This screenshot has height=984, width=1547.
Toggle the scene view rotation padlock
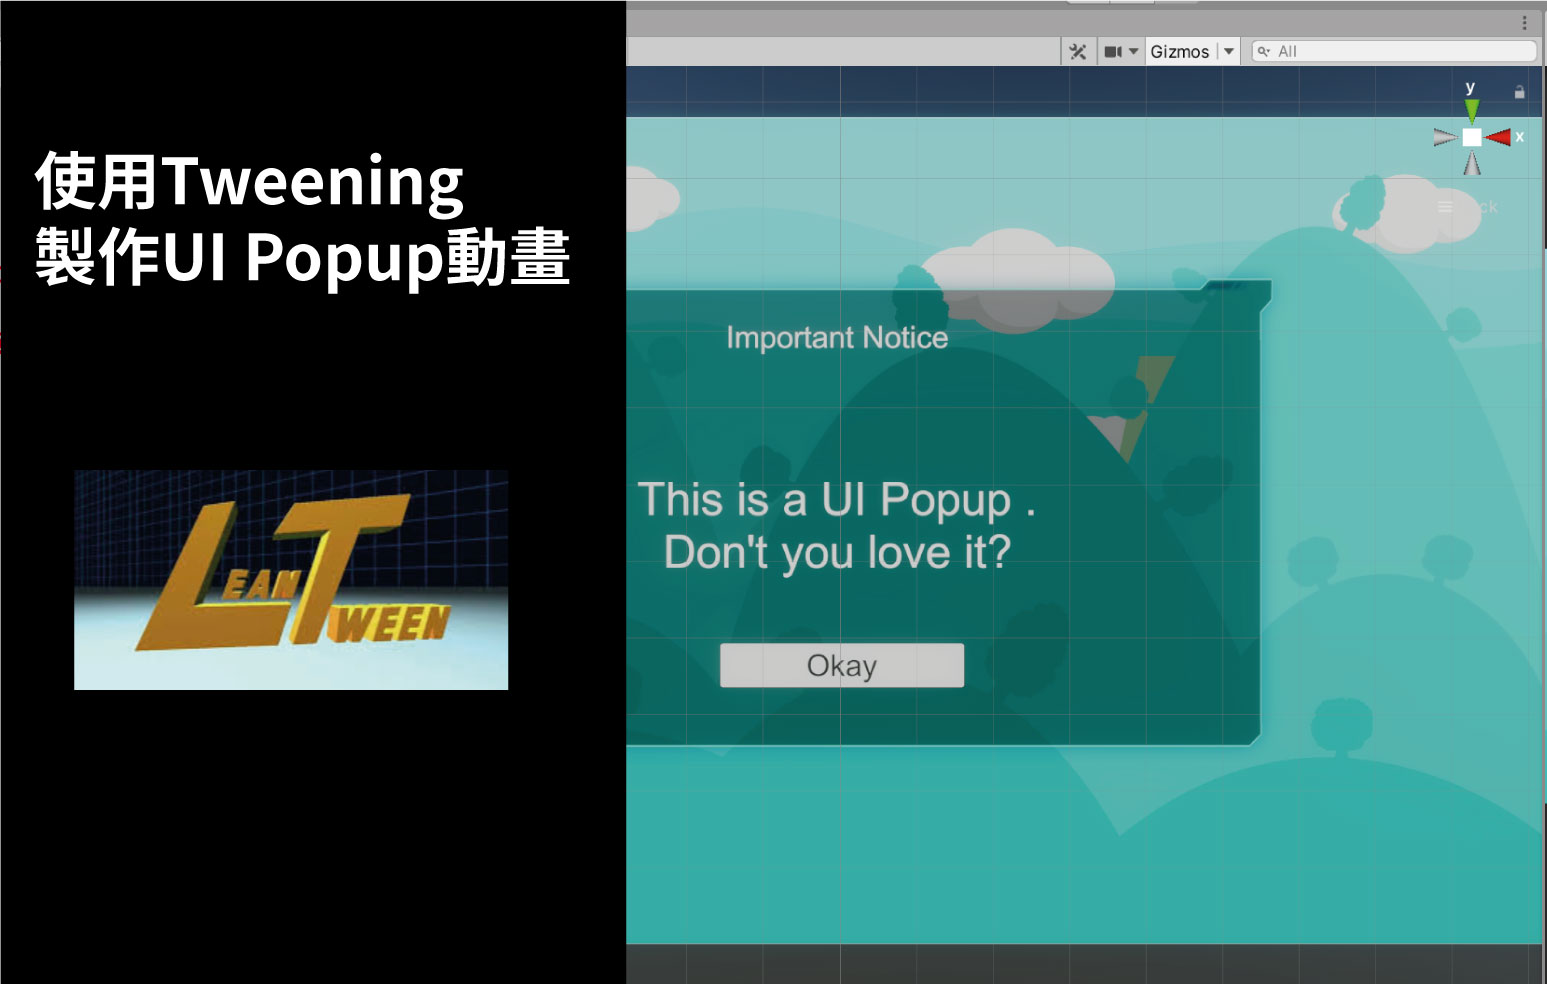tap(1519, 91)
